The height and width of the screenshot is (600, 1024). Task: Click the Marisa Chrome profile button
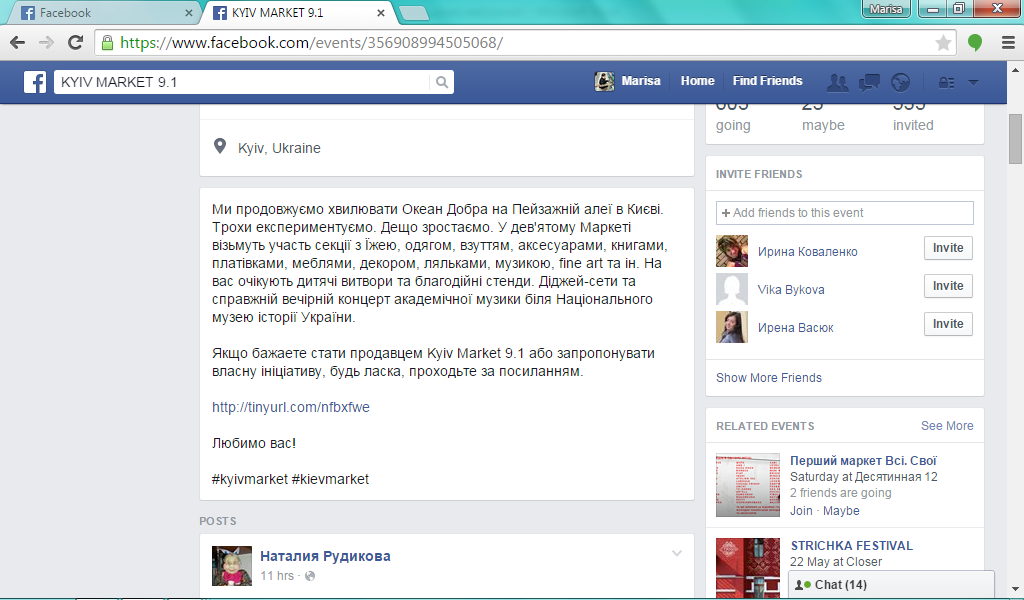click(x=886, y=9)
